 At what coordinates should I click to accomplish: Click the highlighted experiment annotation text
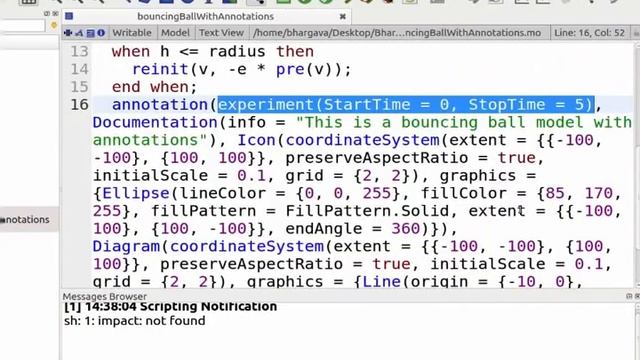tap(406, 104)
